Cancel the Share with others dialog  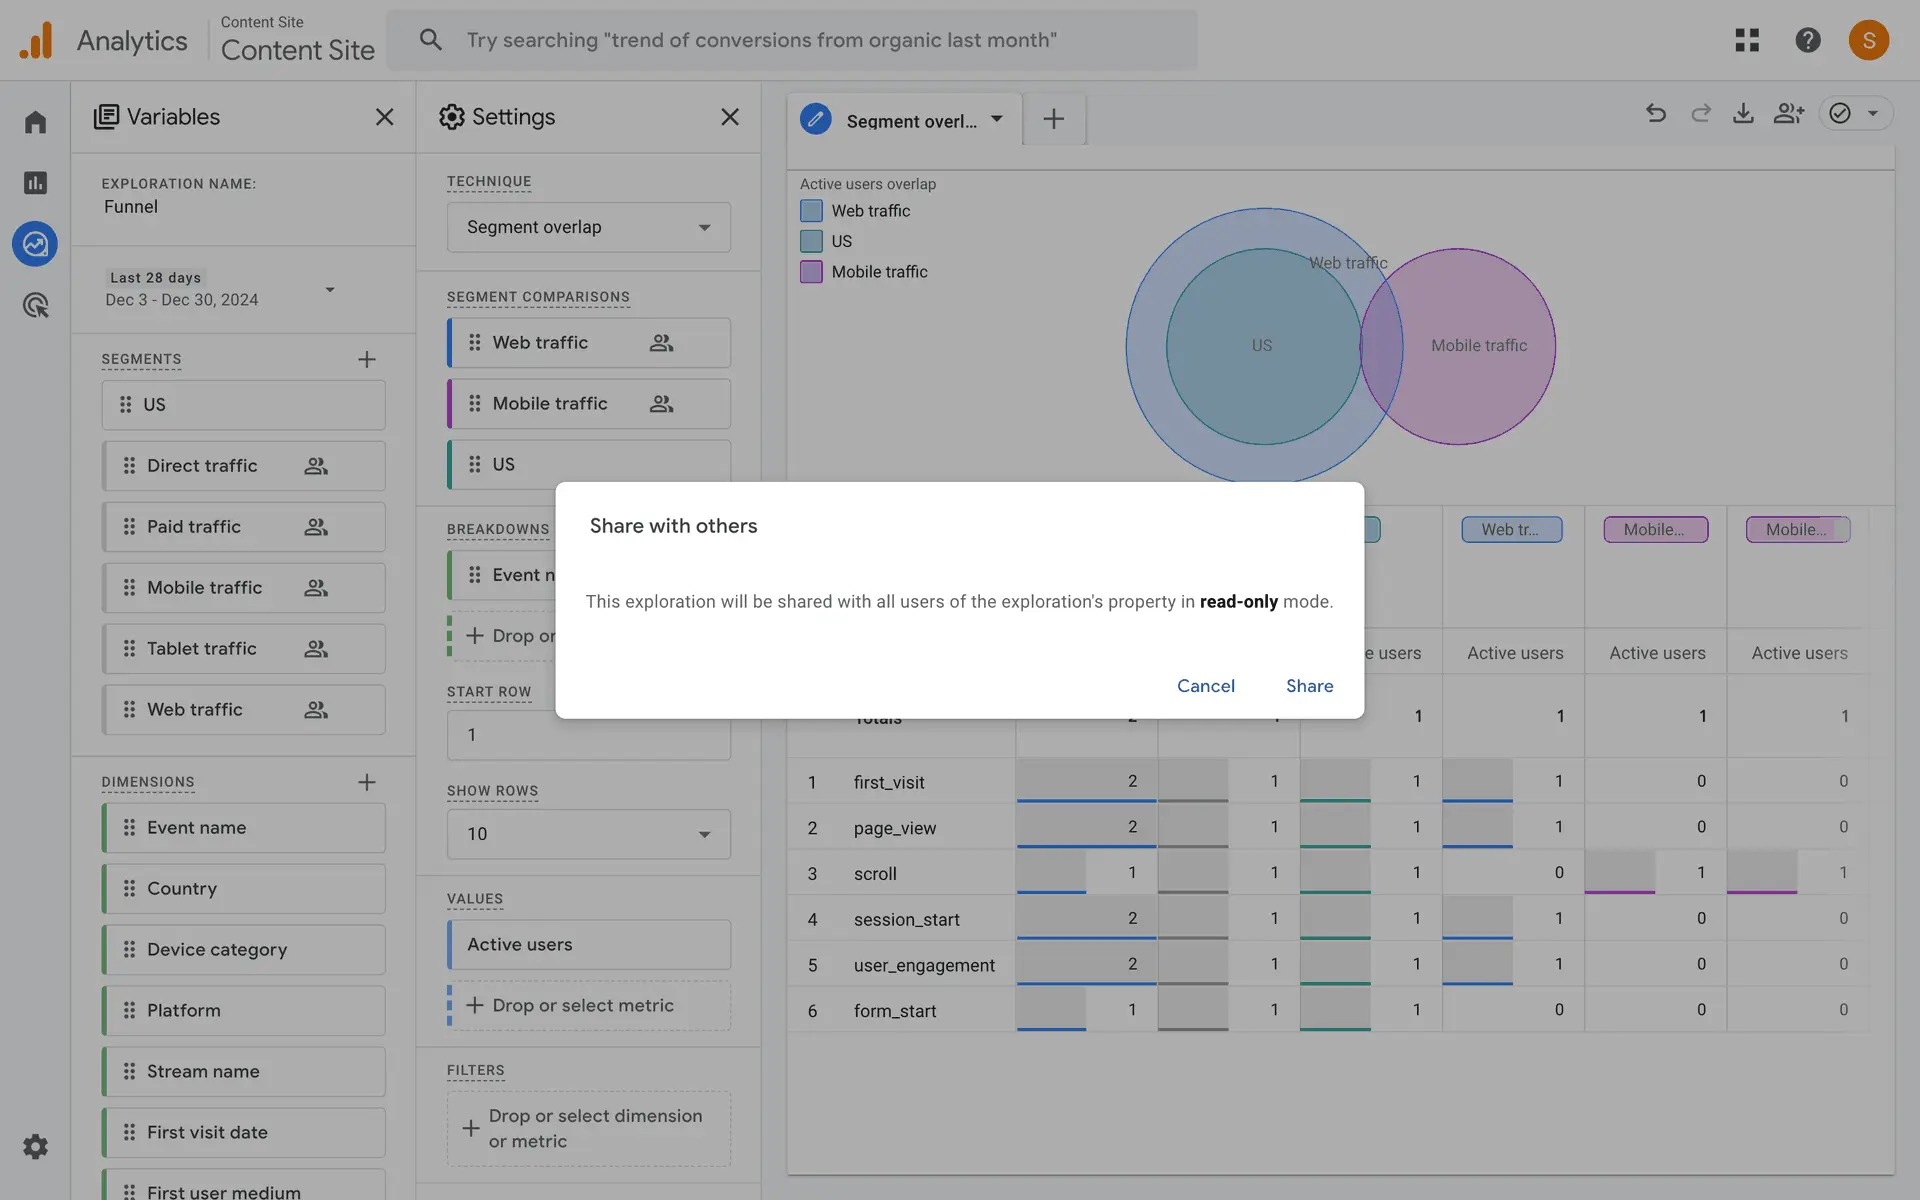(x=1205, y=686)
